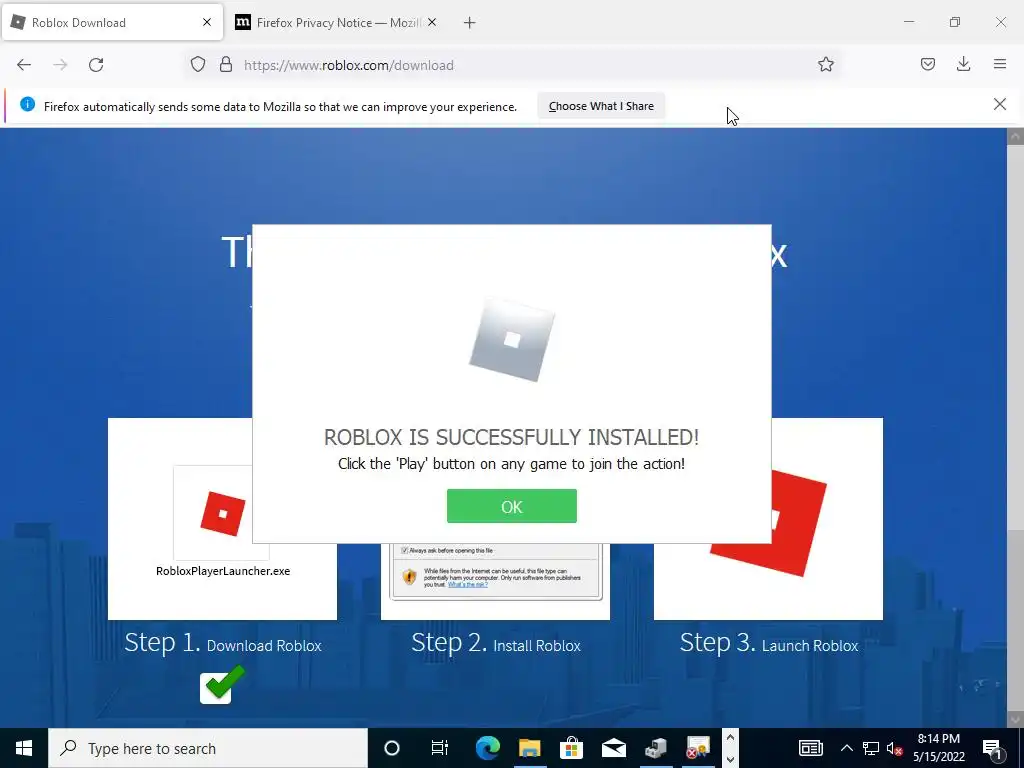
Task: Open the Windows Start menu
Action: [24, 748]
